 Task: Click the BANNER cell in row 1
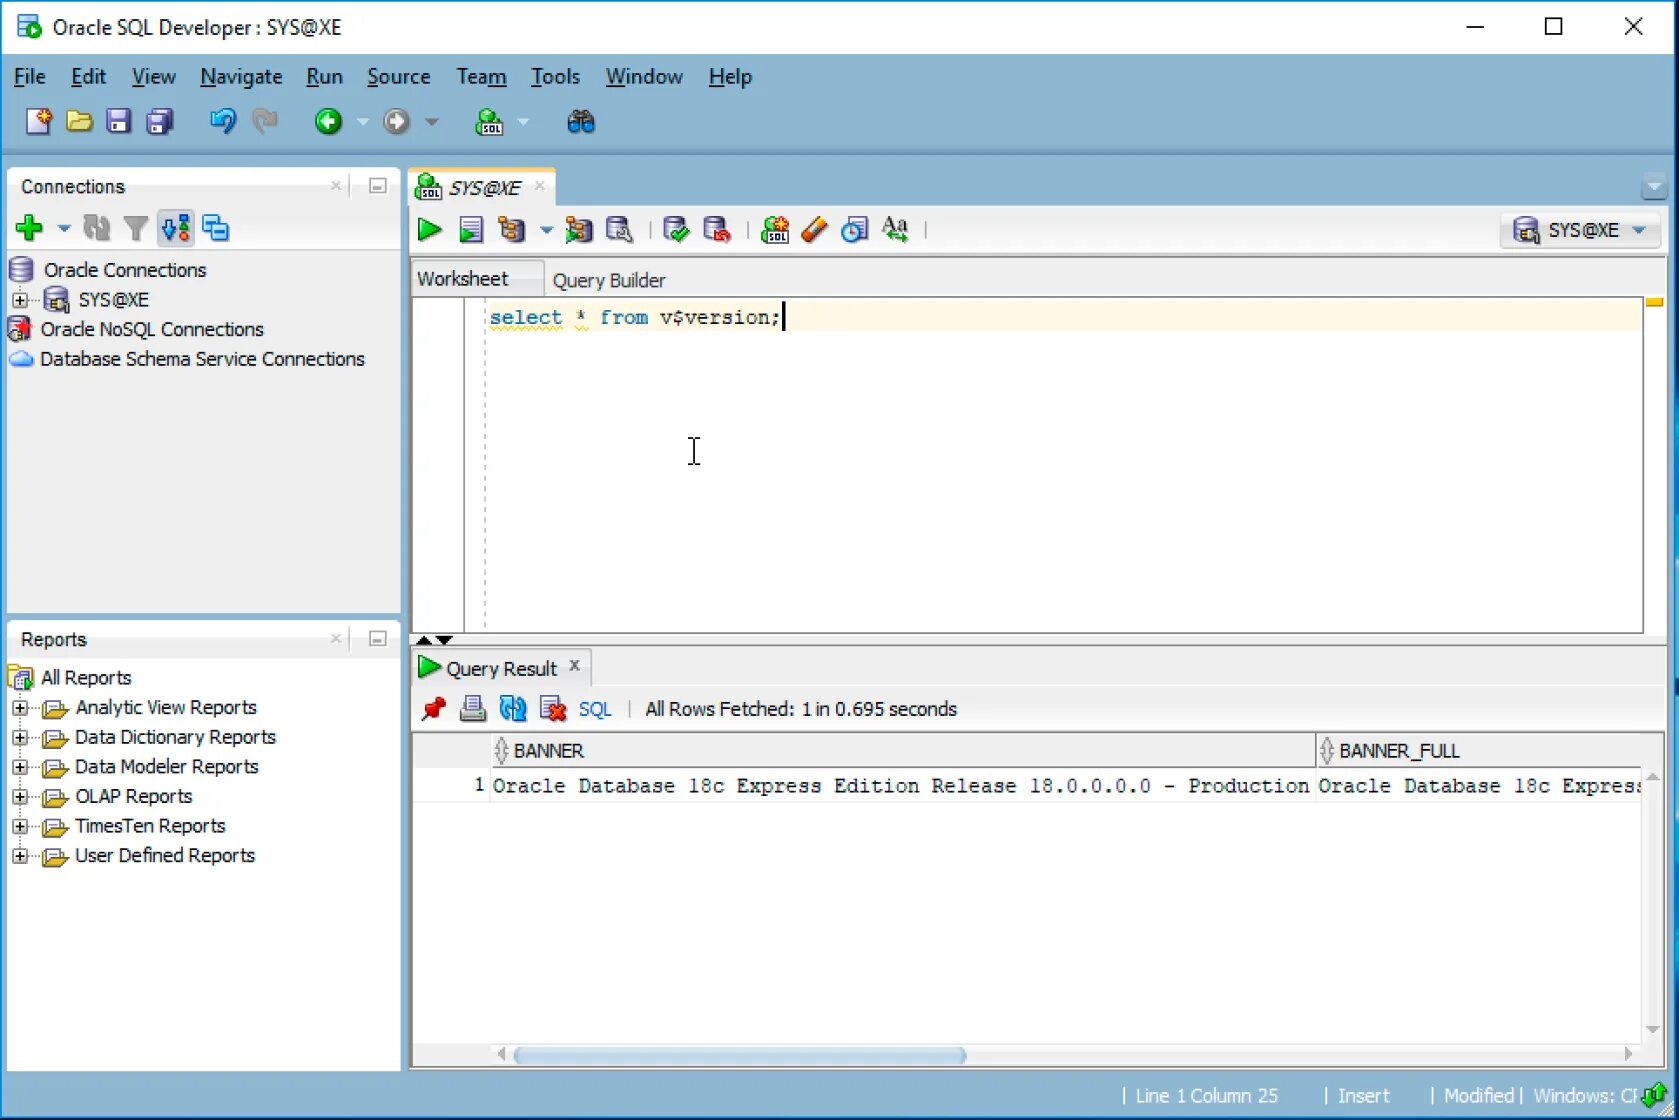[901, 786]
